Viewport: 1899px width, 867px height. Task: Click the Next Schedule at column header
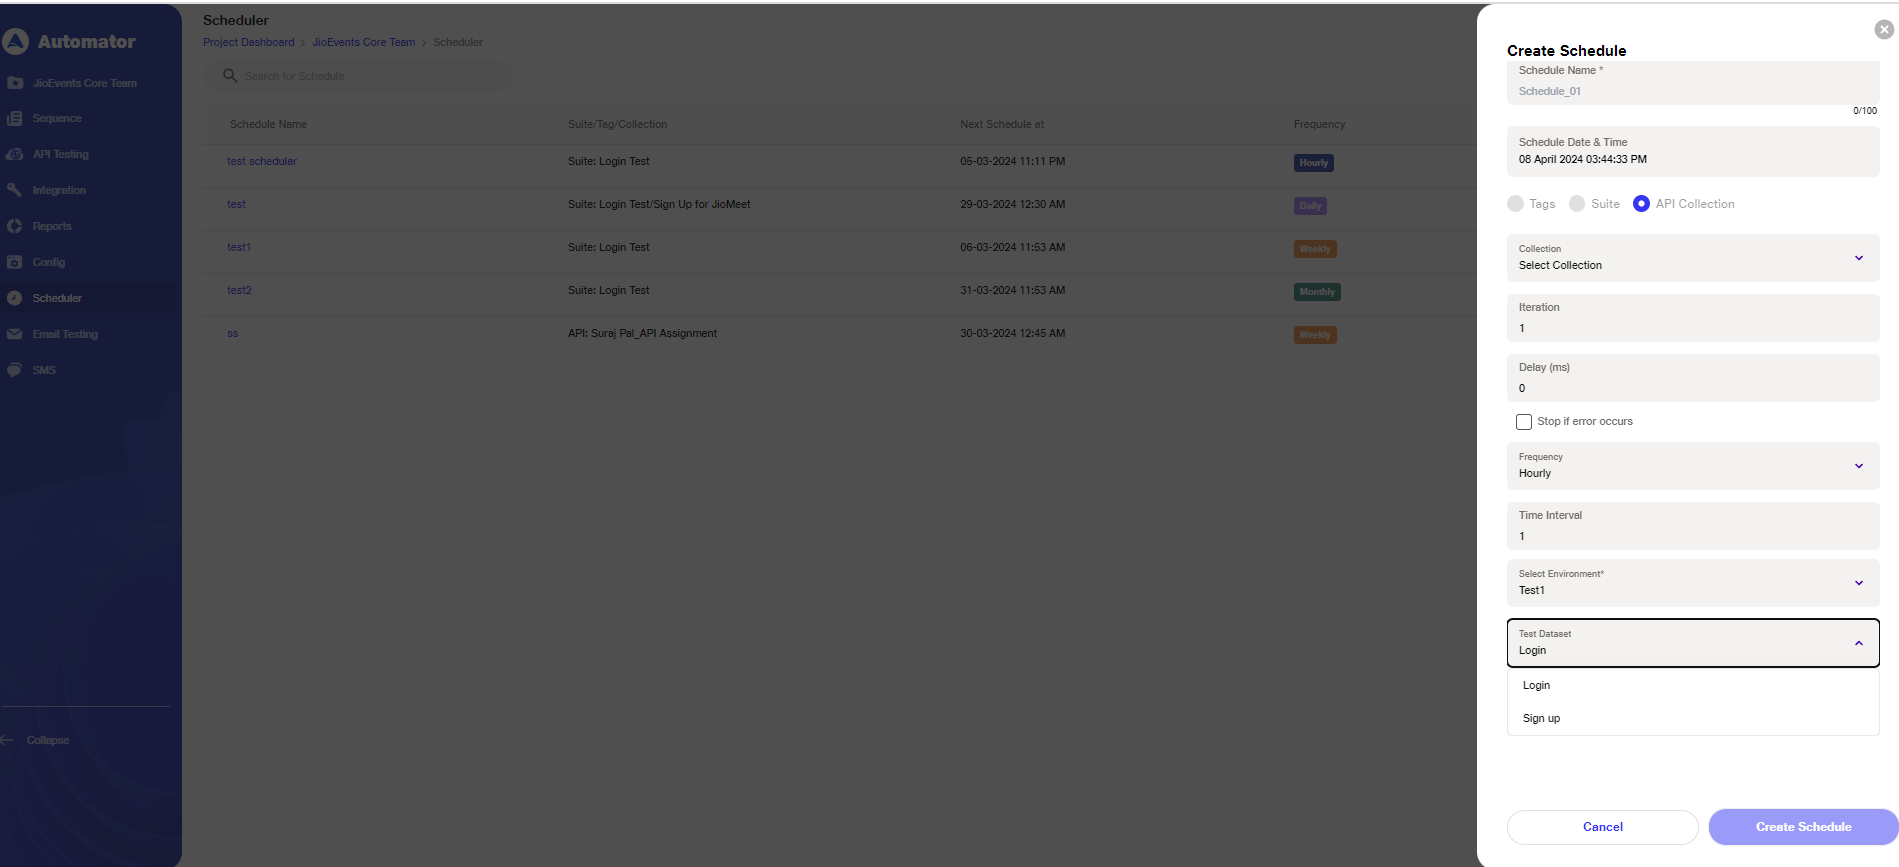pos(1002,124)
